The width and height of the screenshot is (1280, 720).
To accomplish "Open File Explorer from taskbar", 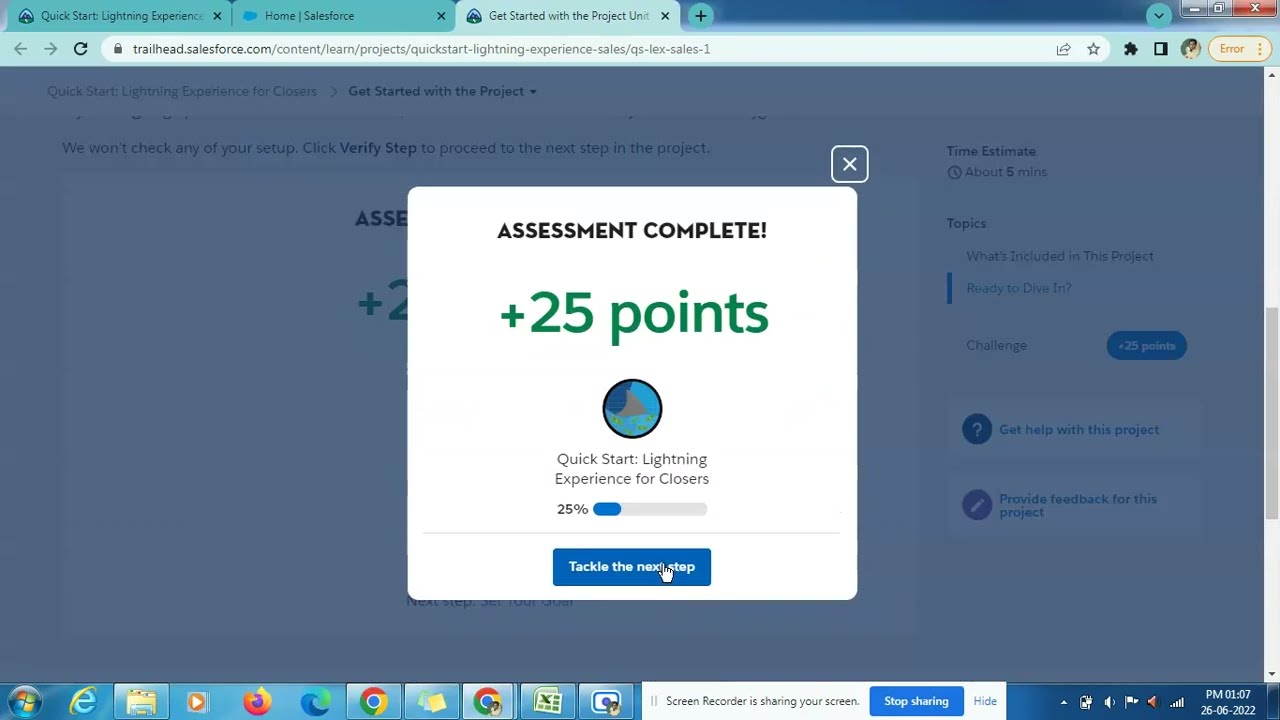I will (x=141, y=702).
